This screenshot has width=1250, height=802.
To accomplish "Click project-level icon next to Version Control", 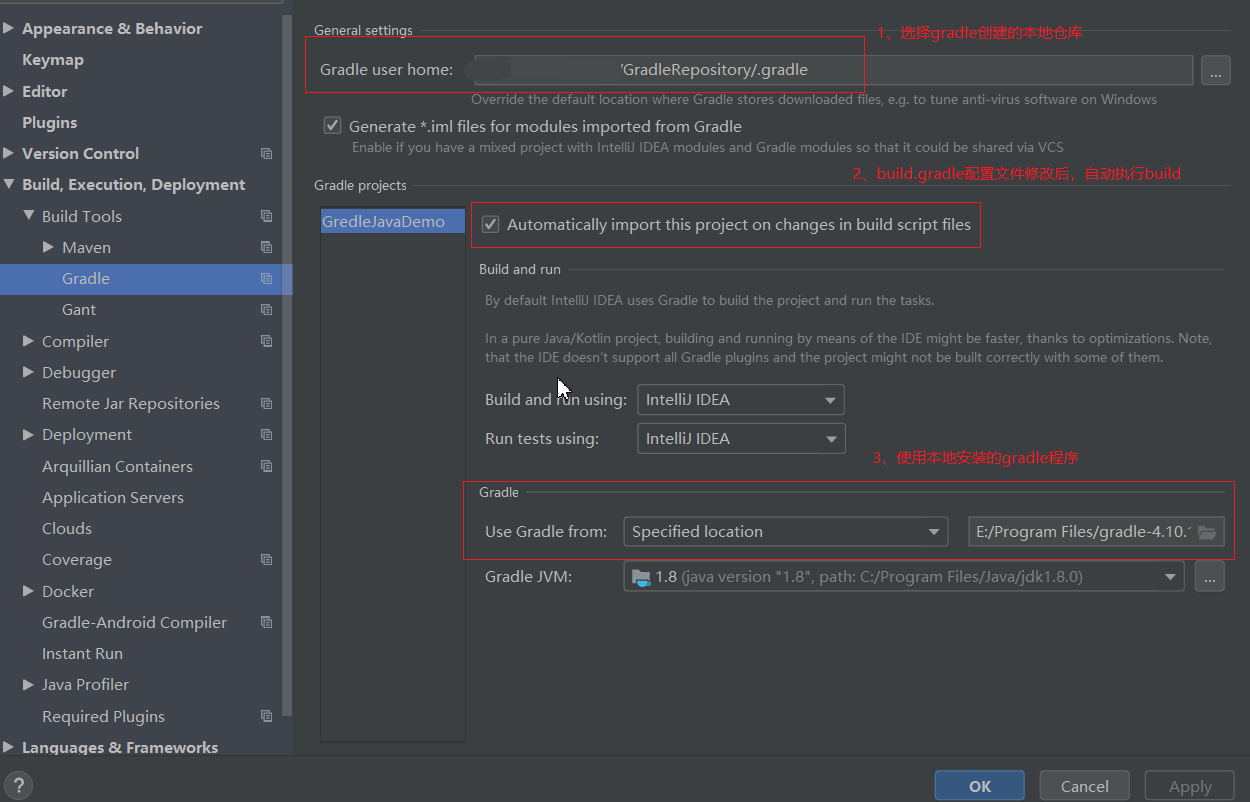I will point(266,154).
